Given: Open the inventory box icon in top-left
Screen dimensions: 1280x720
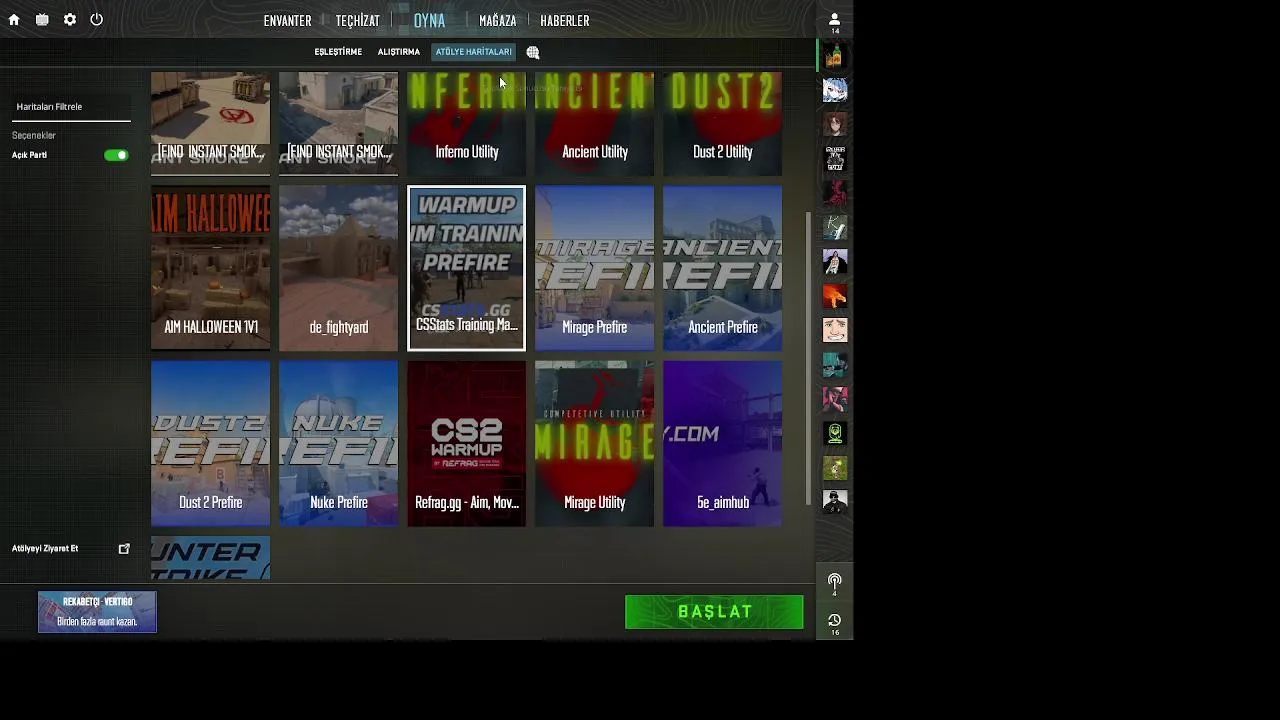Looking at the screenshot, I should pos(42,20).
